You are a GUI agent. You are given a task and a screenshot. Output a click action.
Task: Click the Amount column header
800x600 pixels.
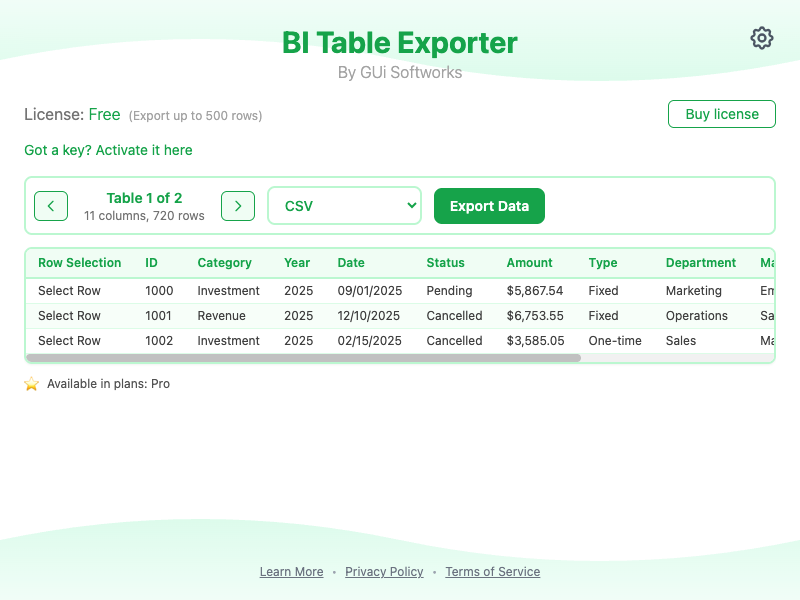click(x=529, y=263)
